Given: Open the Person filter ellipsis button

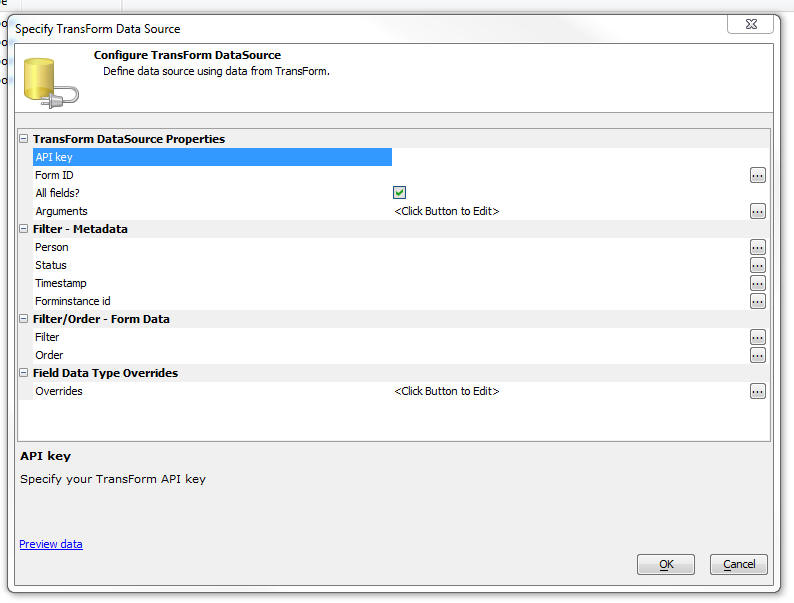Looking at the screenshot, I should [x=757, y=247].
